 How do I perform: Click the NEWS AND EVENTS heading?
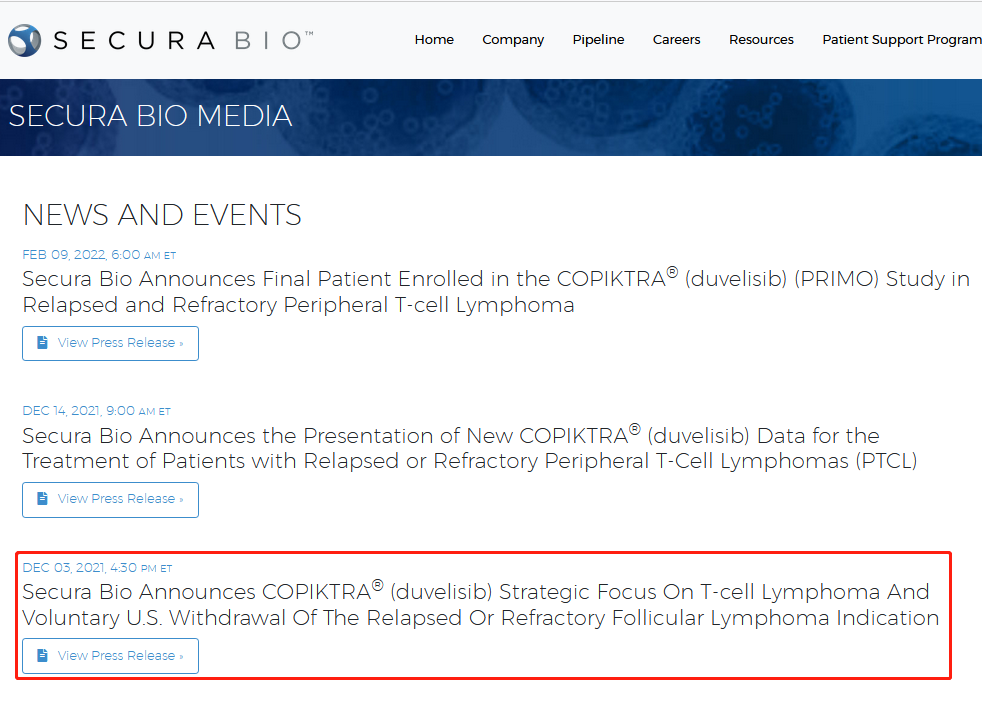[162, 215]
